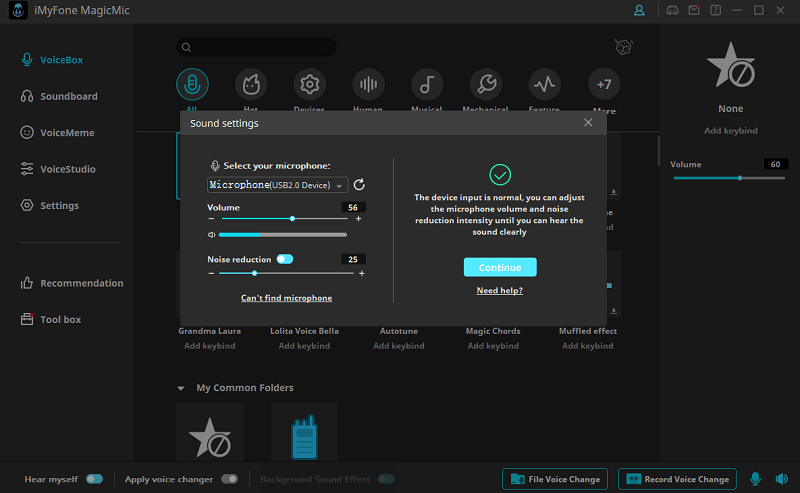
Task: Open Settings in the sidebar
Action: click(x=49, y=206)
